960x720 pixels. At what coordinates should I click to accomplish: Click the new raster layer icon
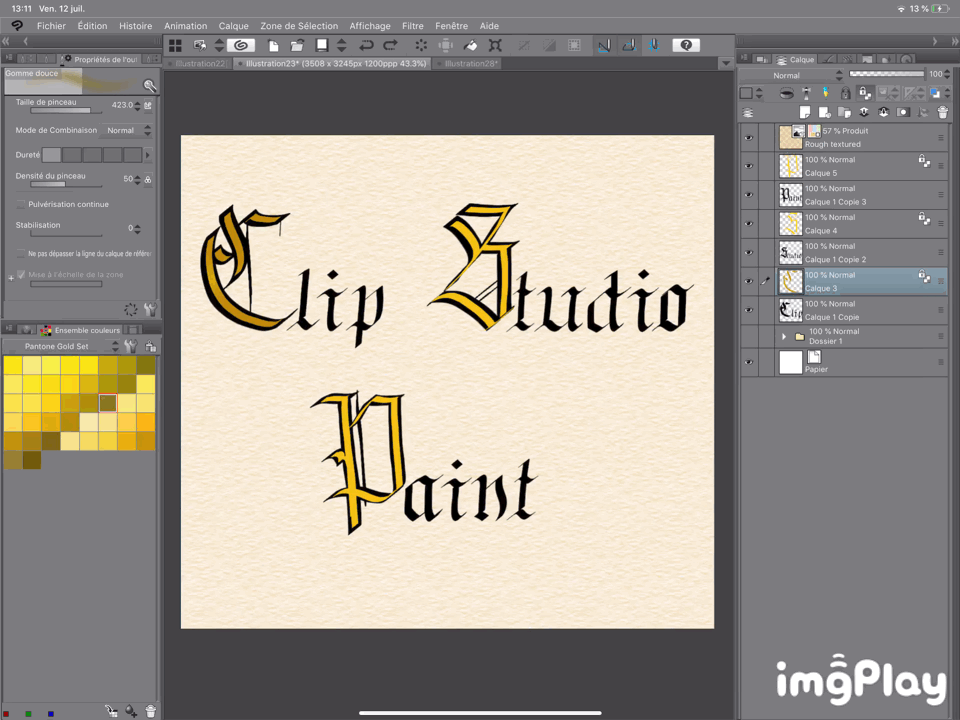pos(805,112)
